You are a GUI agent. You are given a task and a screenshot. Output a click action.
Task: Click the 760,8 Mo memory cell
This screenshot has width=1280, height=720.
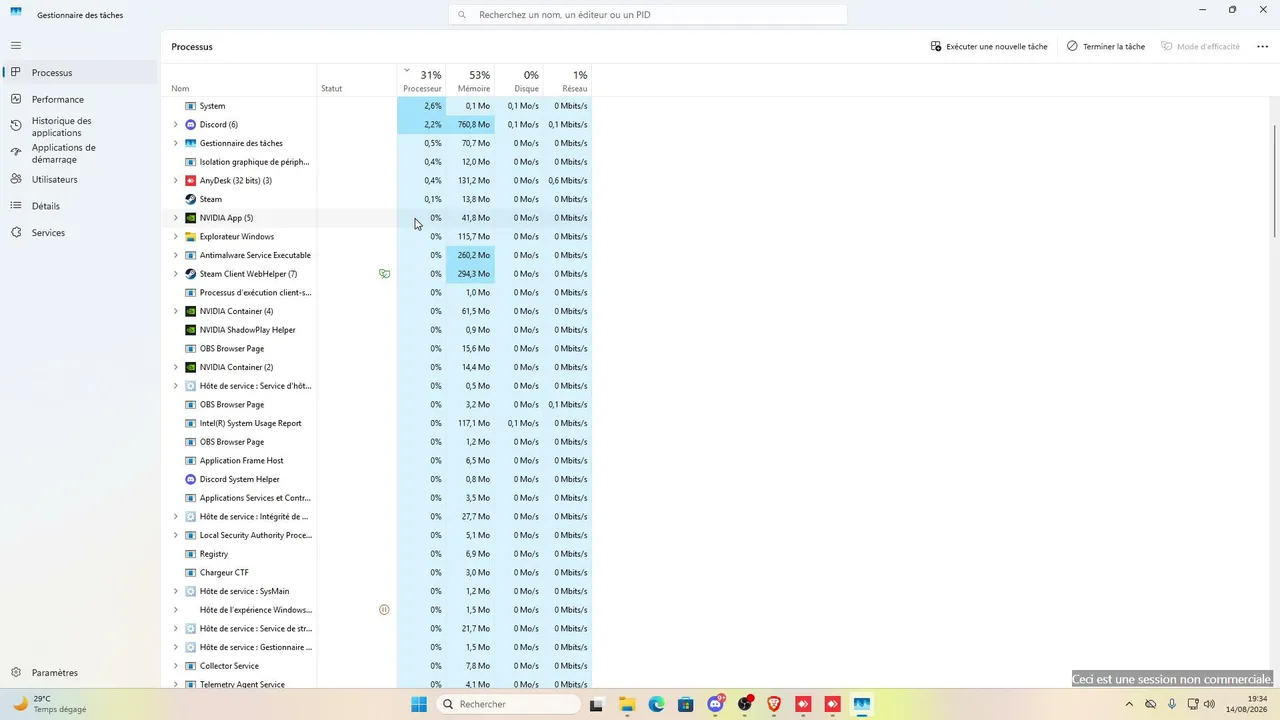470,125
